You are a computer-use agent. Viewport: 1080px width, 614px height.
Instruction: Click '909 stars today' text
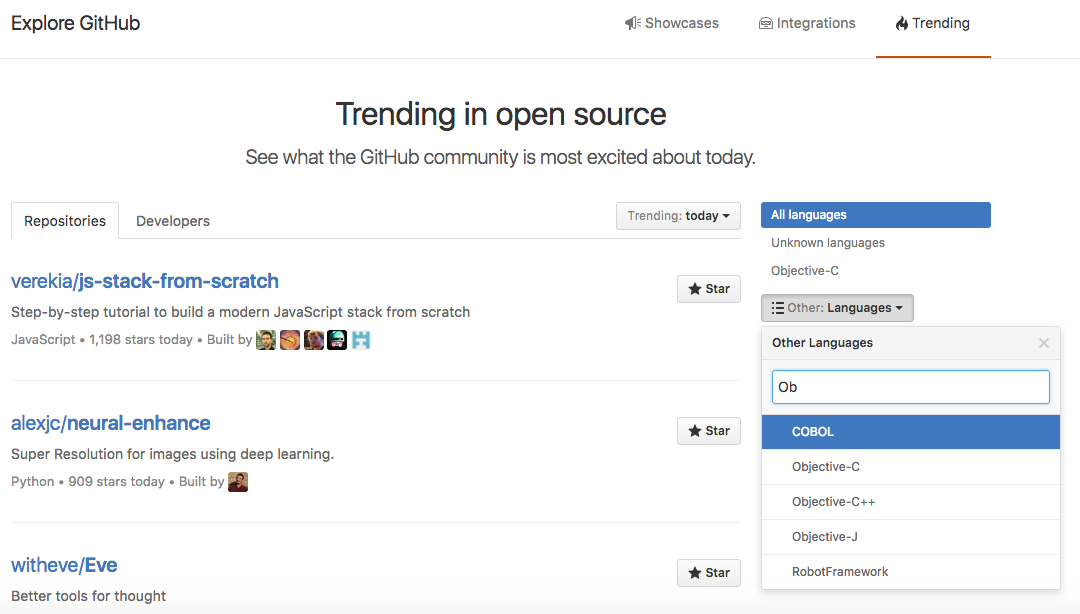click(116, 482)
